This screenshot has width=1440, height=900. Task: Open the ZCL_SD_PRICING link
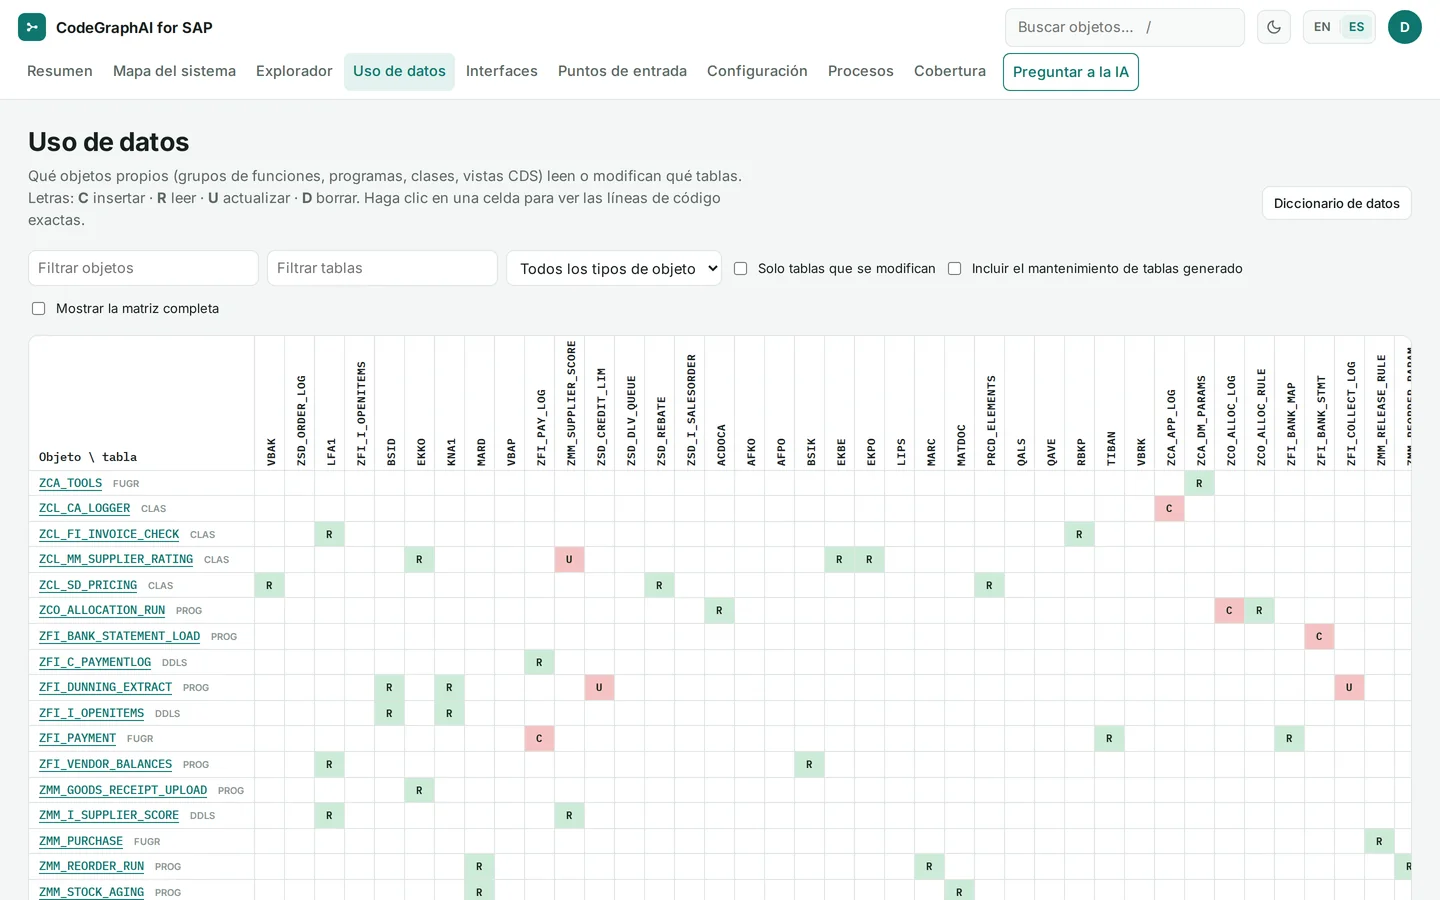click(88, 585)
